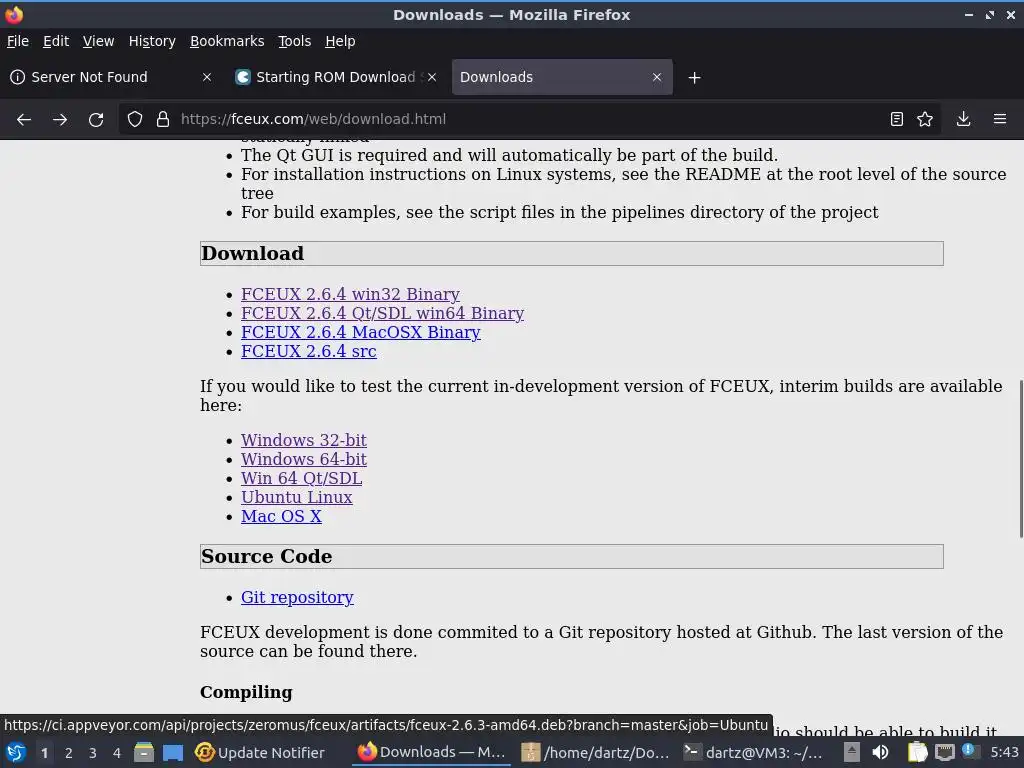Download FCEUX 2.6.4 Qt/SDL win64 Binary
The width and height of the screenshot is (1024, 768).
click(x=382, y=313)
